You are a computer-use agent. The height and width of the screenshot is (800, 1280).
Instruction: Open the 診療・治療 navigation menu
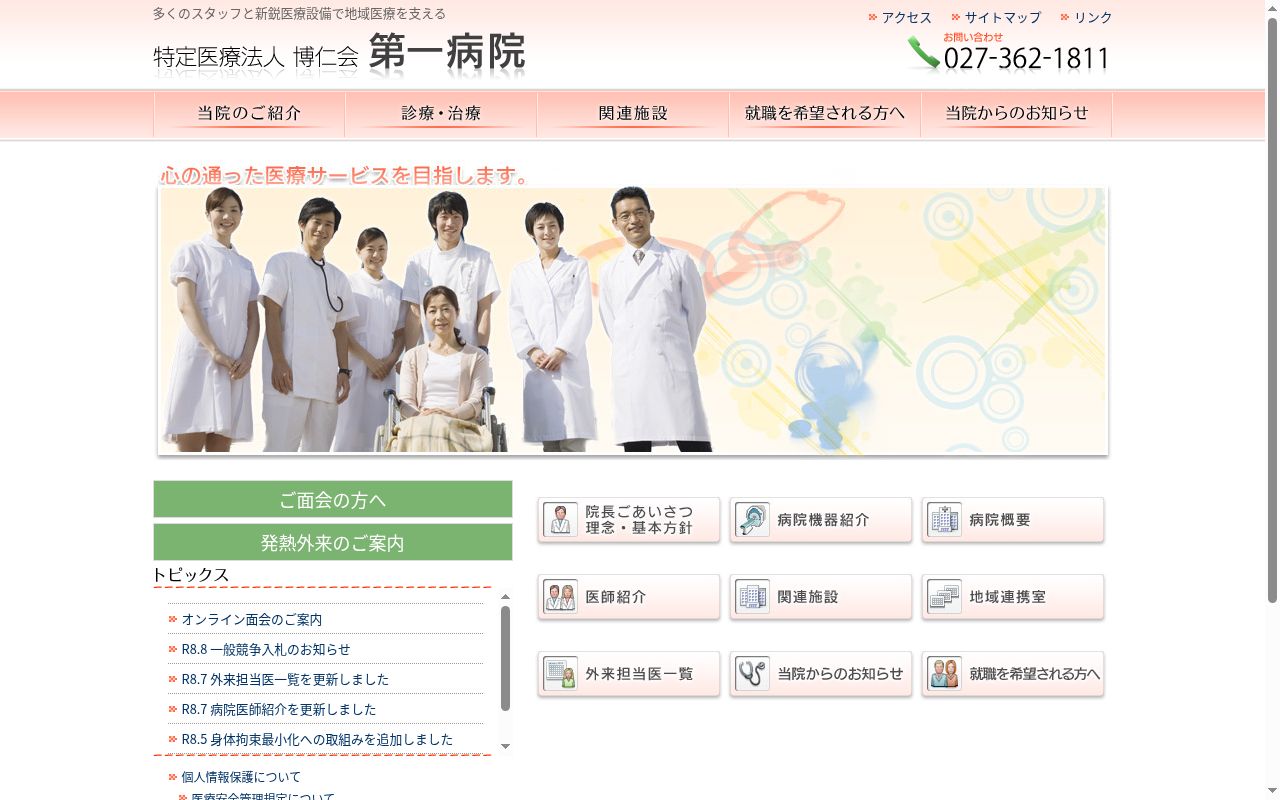pos(441,114)
